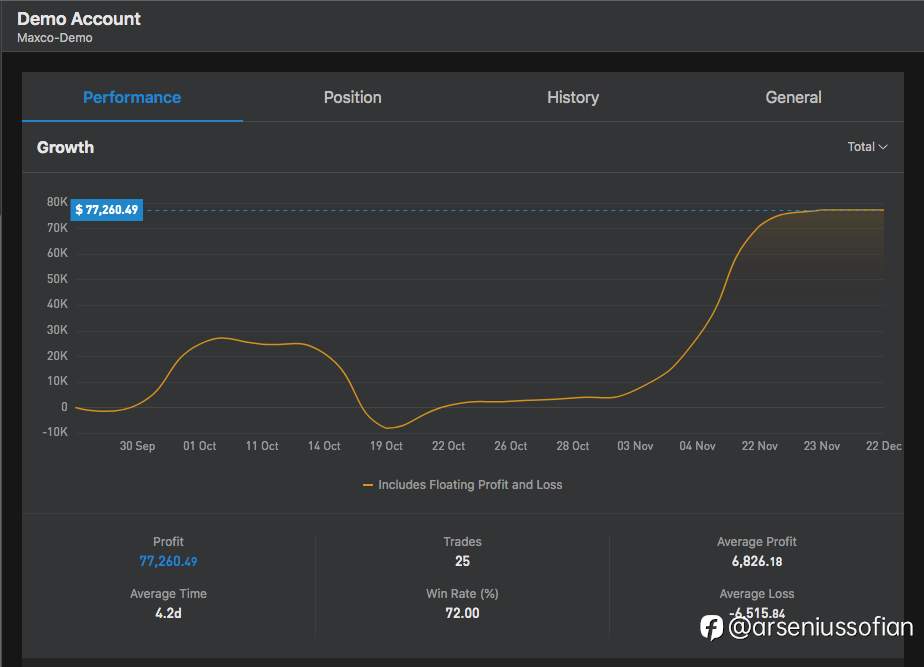The height and width of the screenshot is (667, 924).
Task: Open the History tab
Action: [x=573, y=97]
